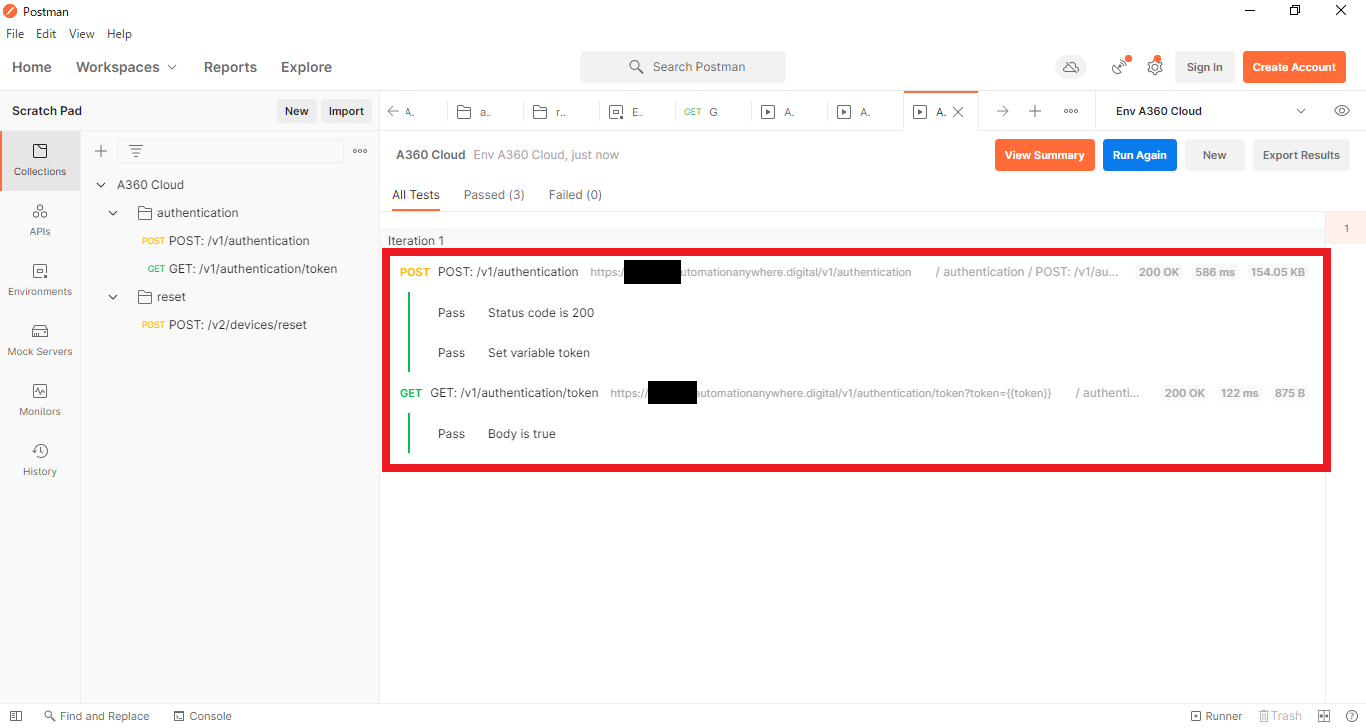Click New button in Scratch Pad header
This screenshot has width=1366, height=728.
[296, 111]
